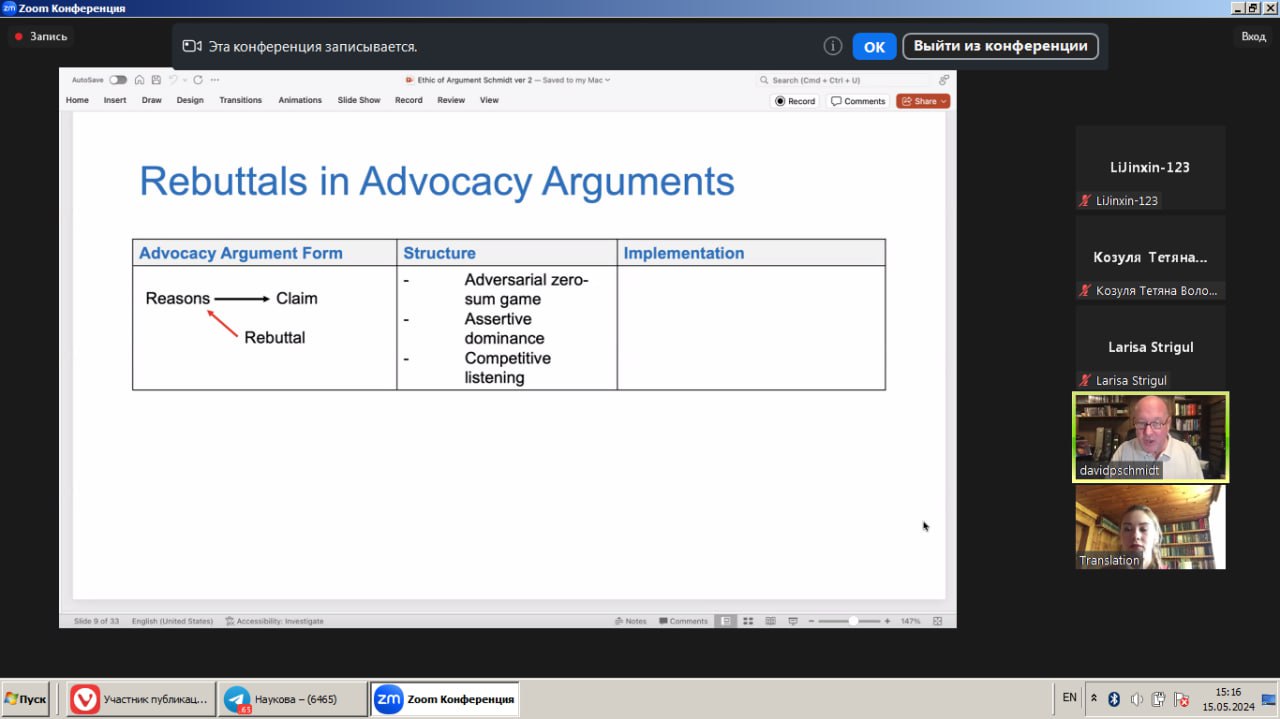1280x719 pixels.
Task: Open the Вход dropdown at top right
Action: 1253,36
